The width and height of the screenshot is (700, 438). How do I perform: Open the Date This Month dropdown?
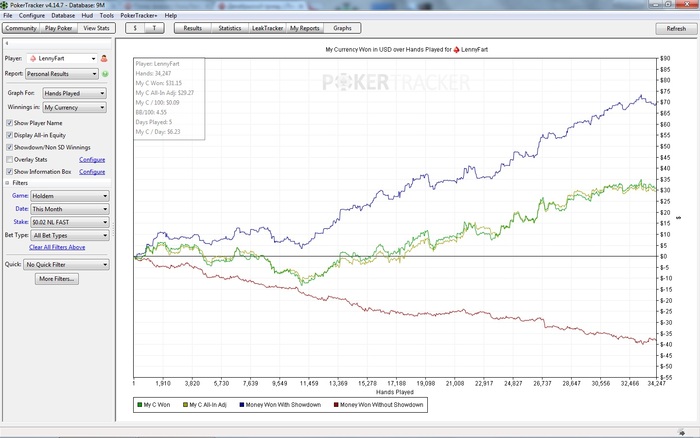click(x=70, y=209)
